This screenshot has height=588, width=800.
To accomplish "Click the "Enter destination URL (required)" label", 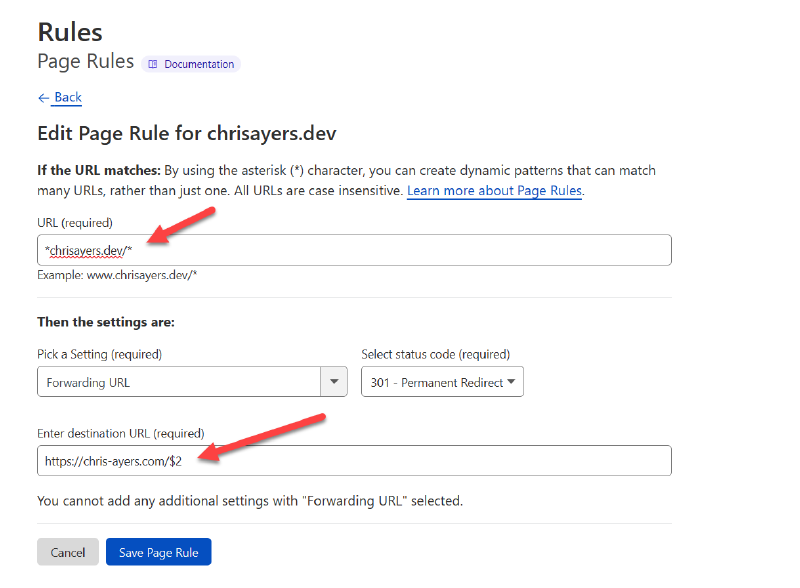I will (x=120, y=433).
